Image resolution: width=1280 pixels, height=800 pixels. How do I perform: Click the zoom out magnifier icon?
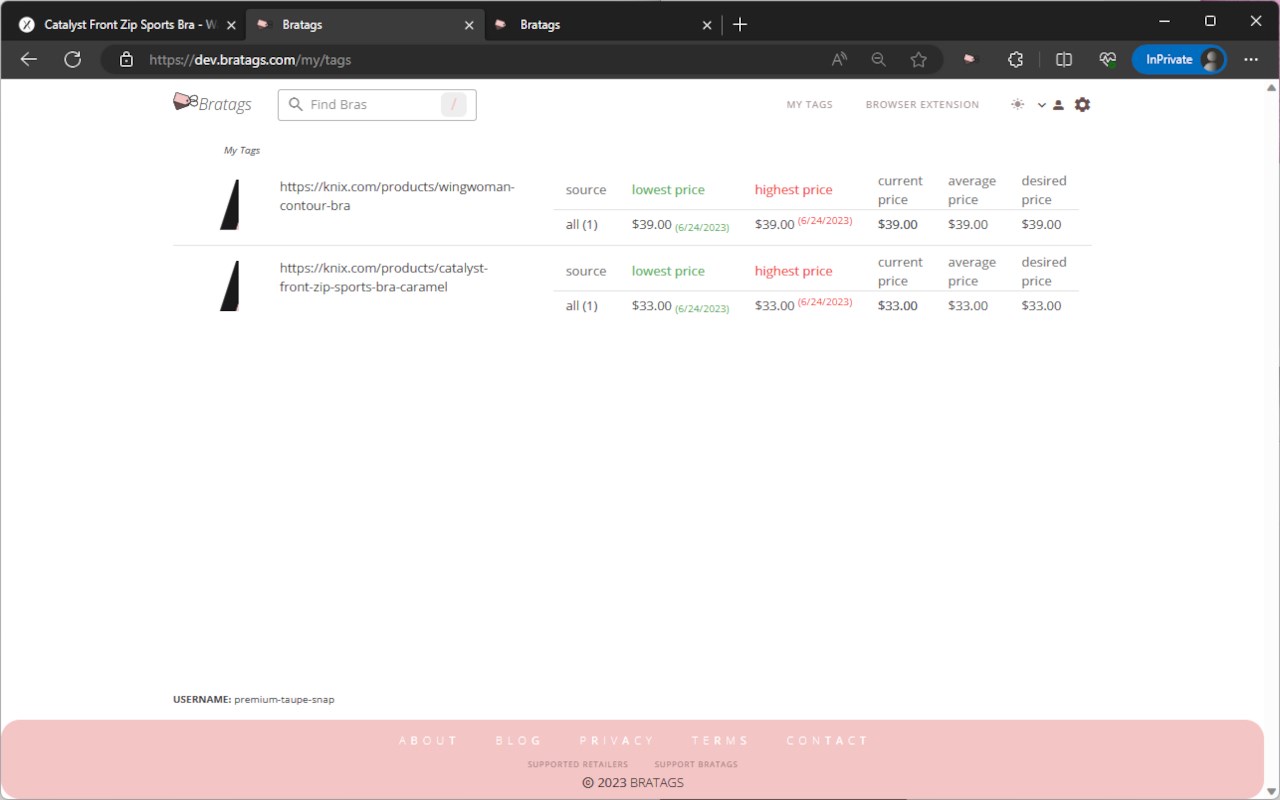tap(878, 60)
